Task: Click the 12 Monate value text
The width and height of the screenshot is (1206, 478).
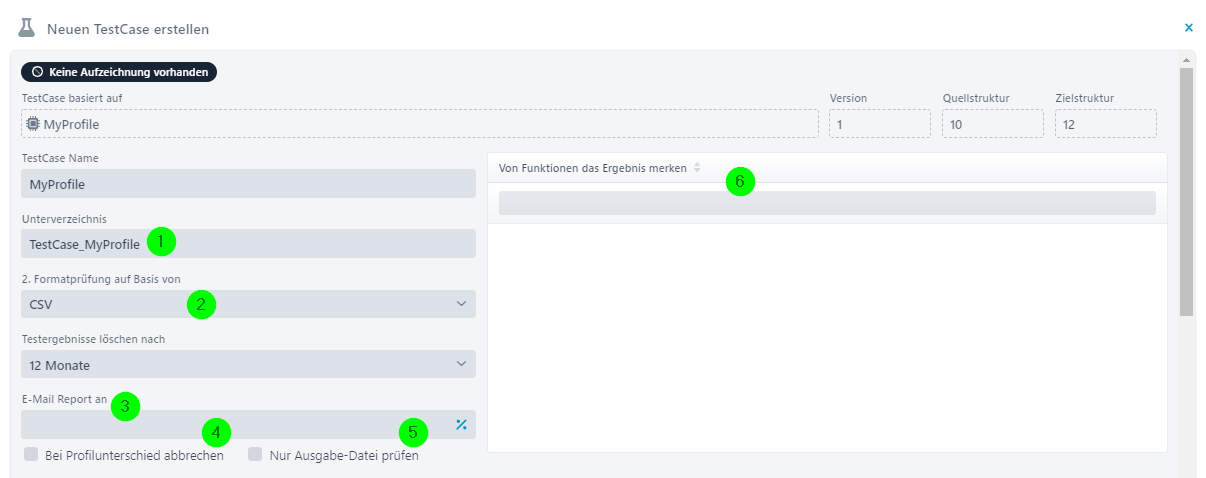Action: click(x=60, y=365)
